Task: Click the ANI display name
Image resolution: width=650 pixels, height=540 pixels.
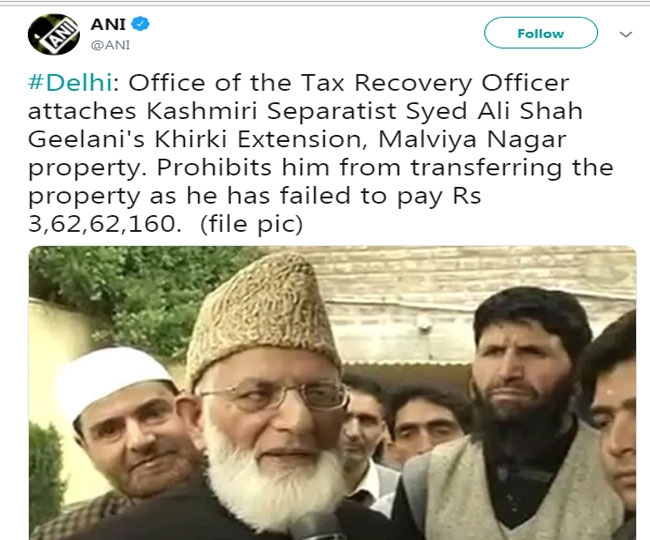Action: coord(108,24)
